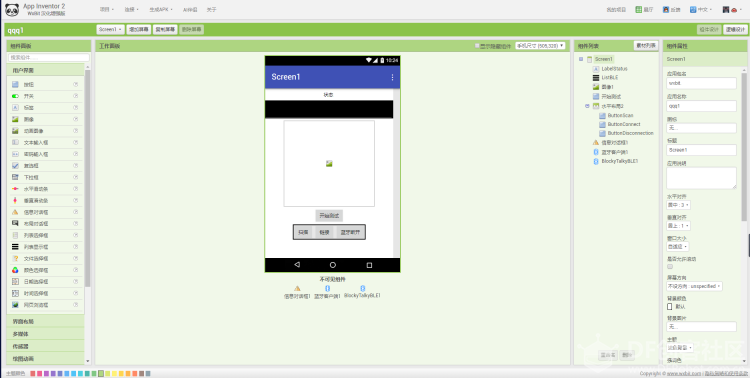Open the 连接 connect menu
750x378 pixels.
click(132, 10)
